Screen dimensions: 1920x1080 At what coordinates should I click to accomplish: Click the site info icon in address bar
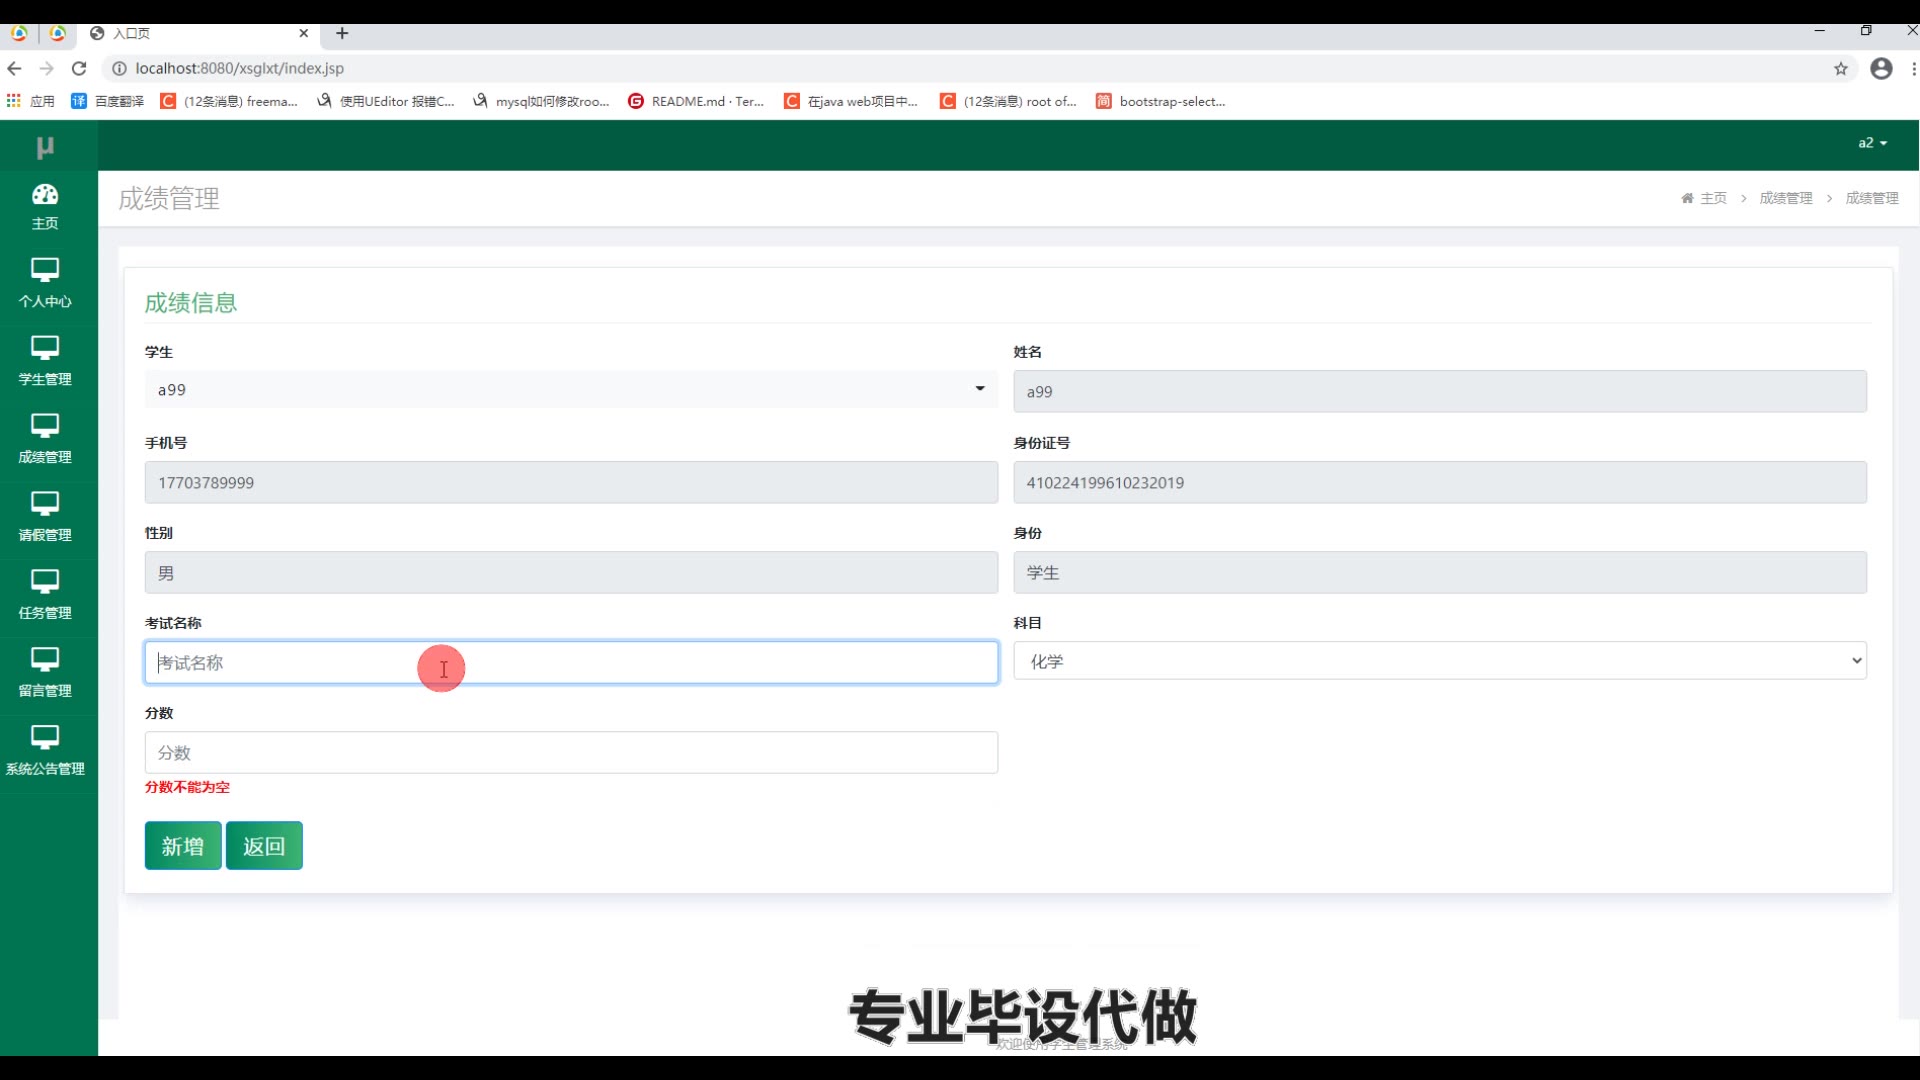(x=119, y=68)
